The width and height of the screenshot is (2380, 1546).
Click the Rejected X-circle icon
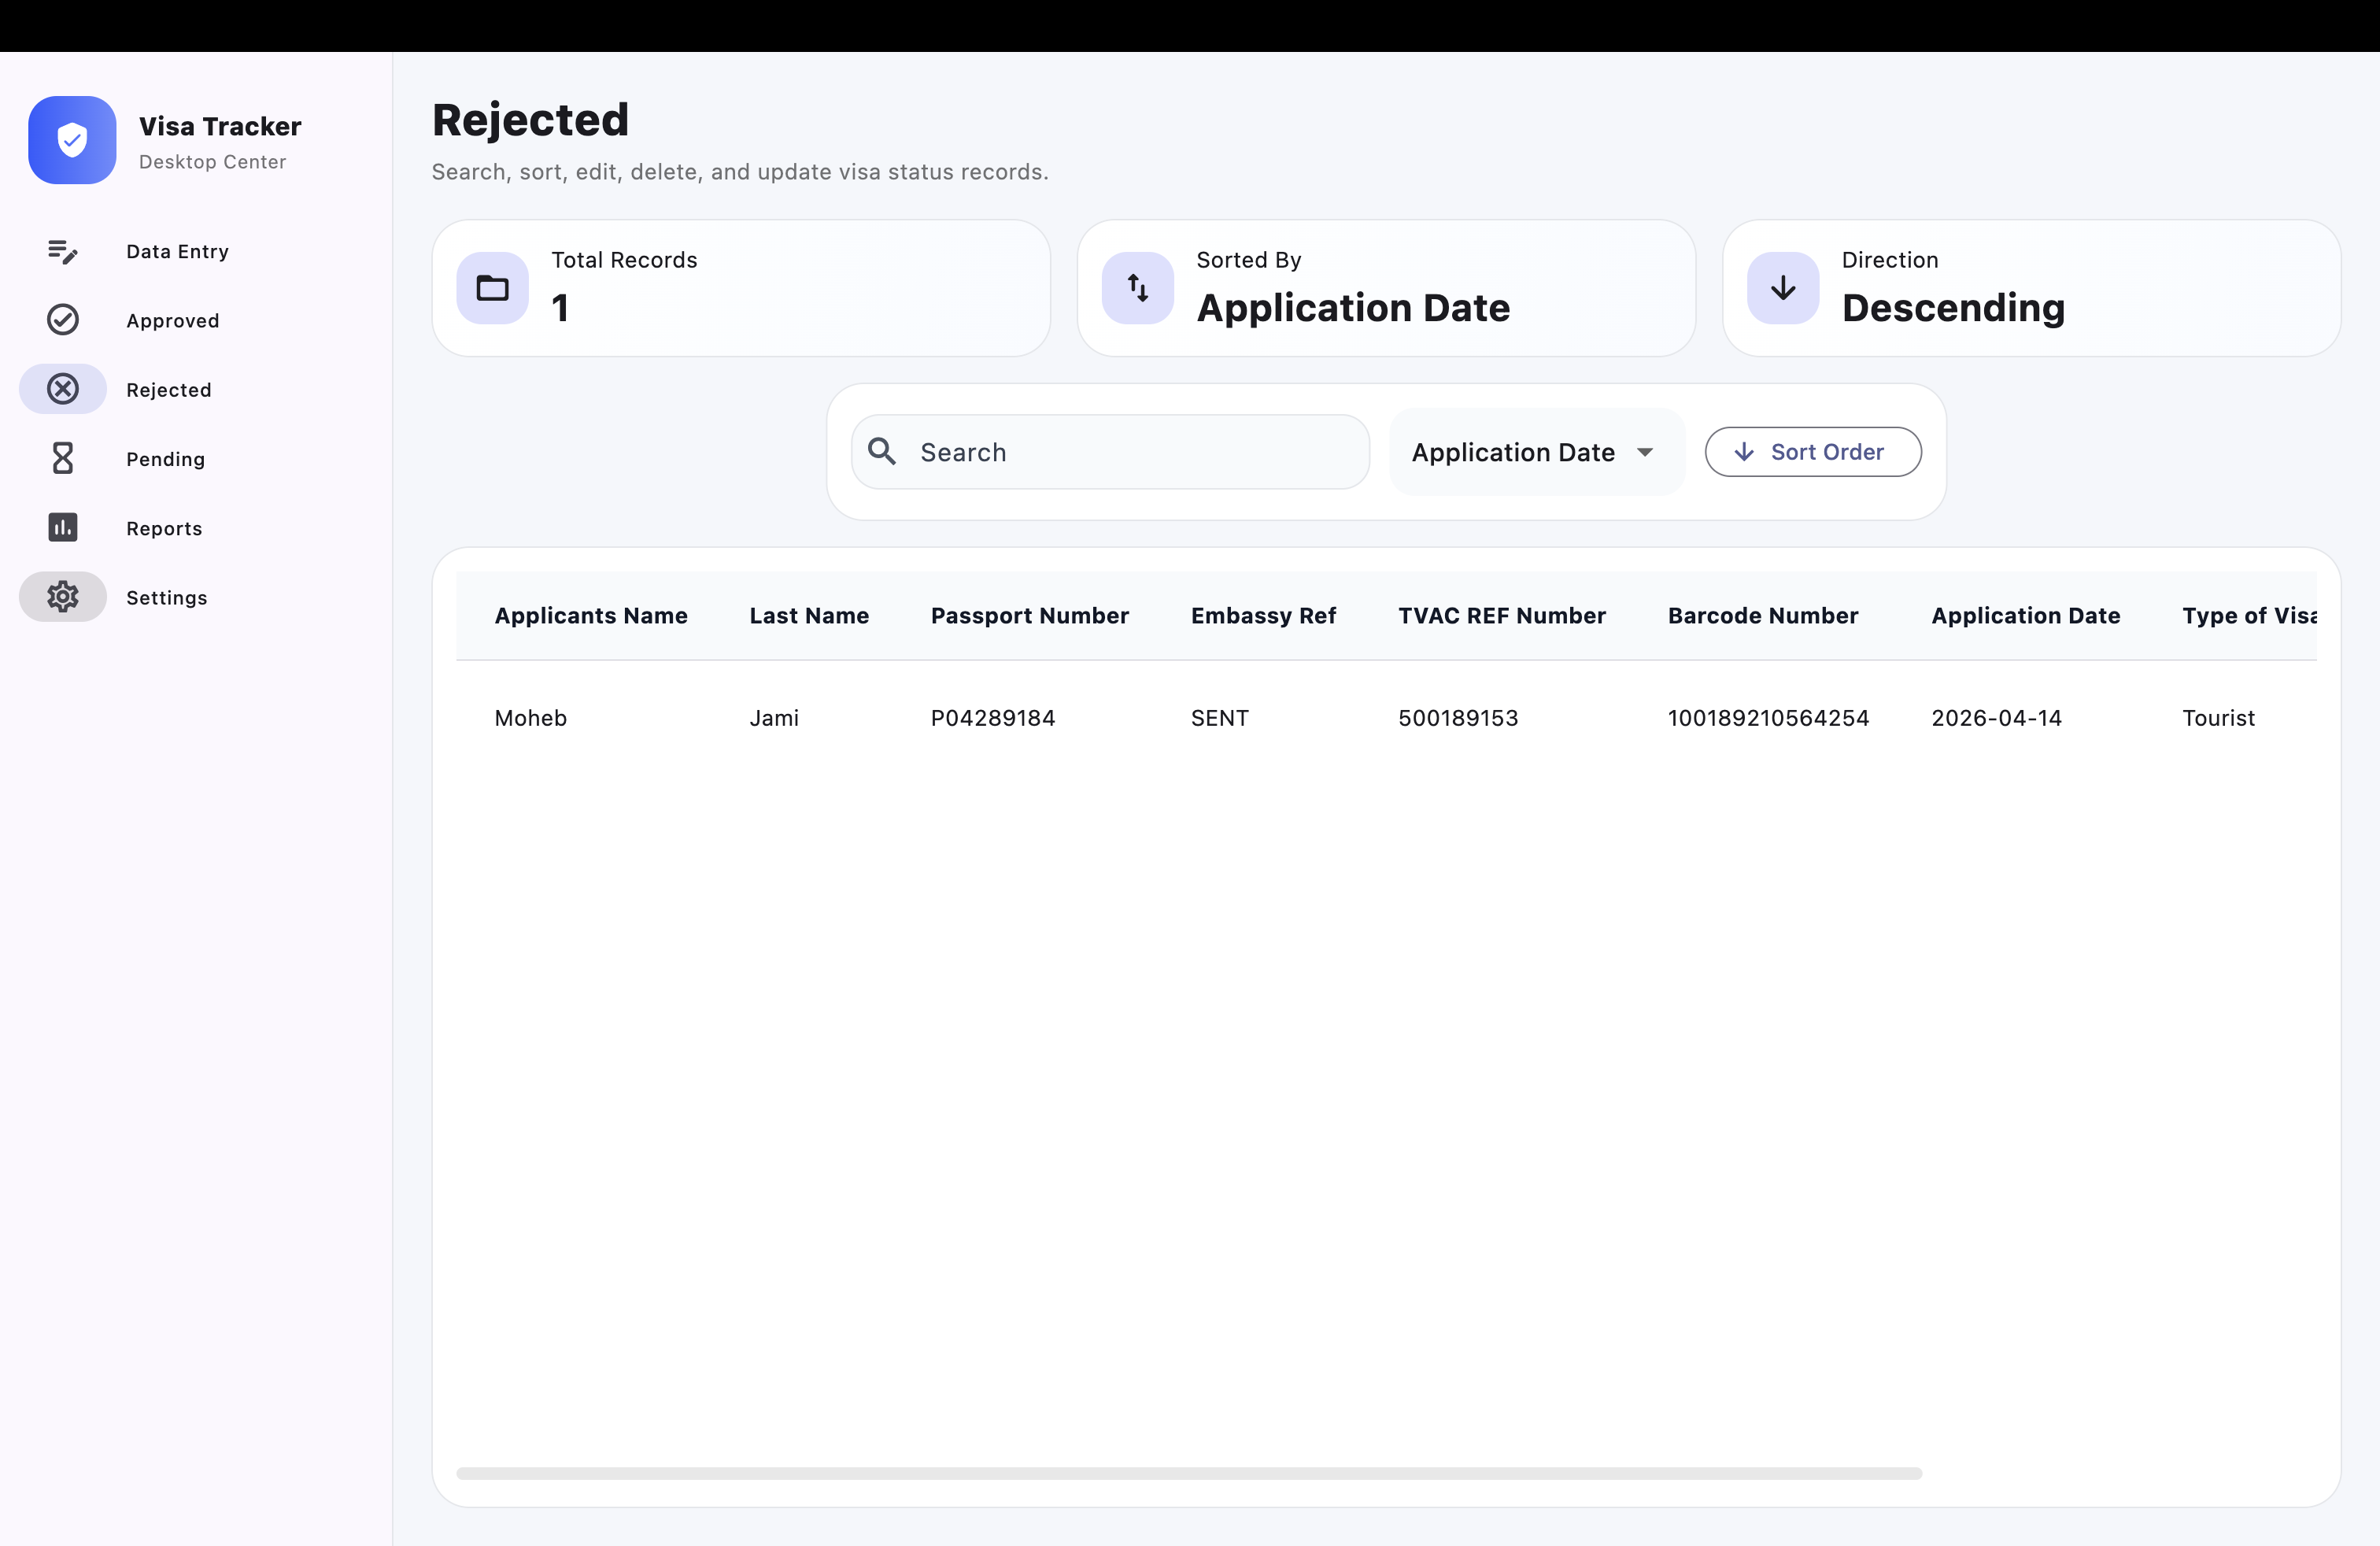pyautogui.click(x=62, y=389)
